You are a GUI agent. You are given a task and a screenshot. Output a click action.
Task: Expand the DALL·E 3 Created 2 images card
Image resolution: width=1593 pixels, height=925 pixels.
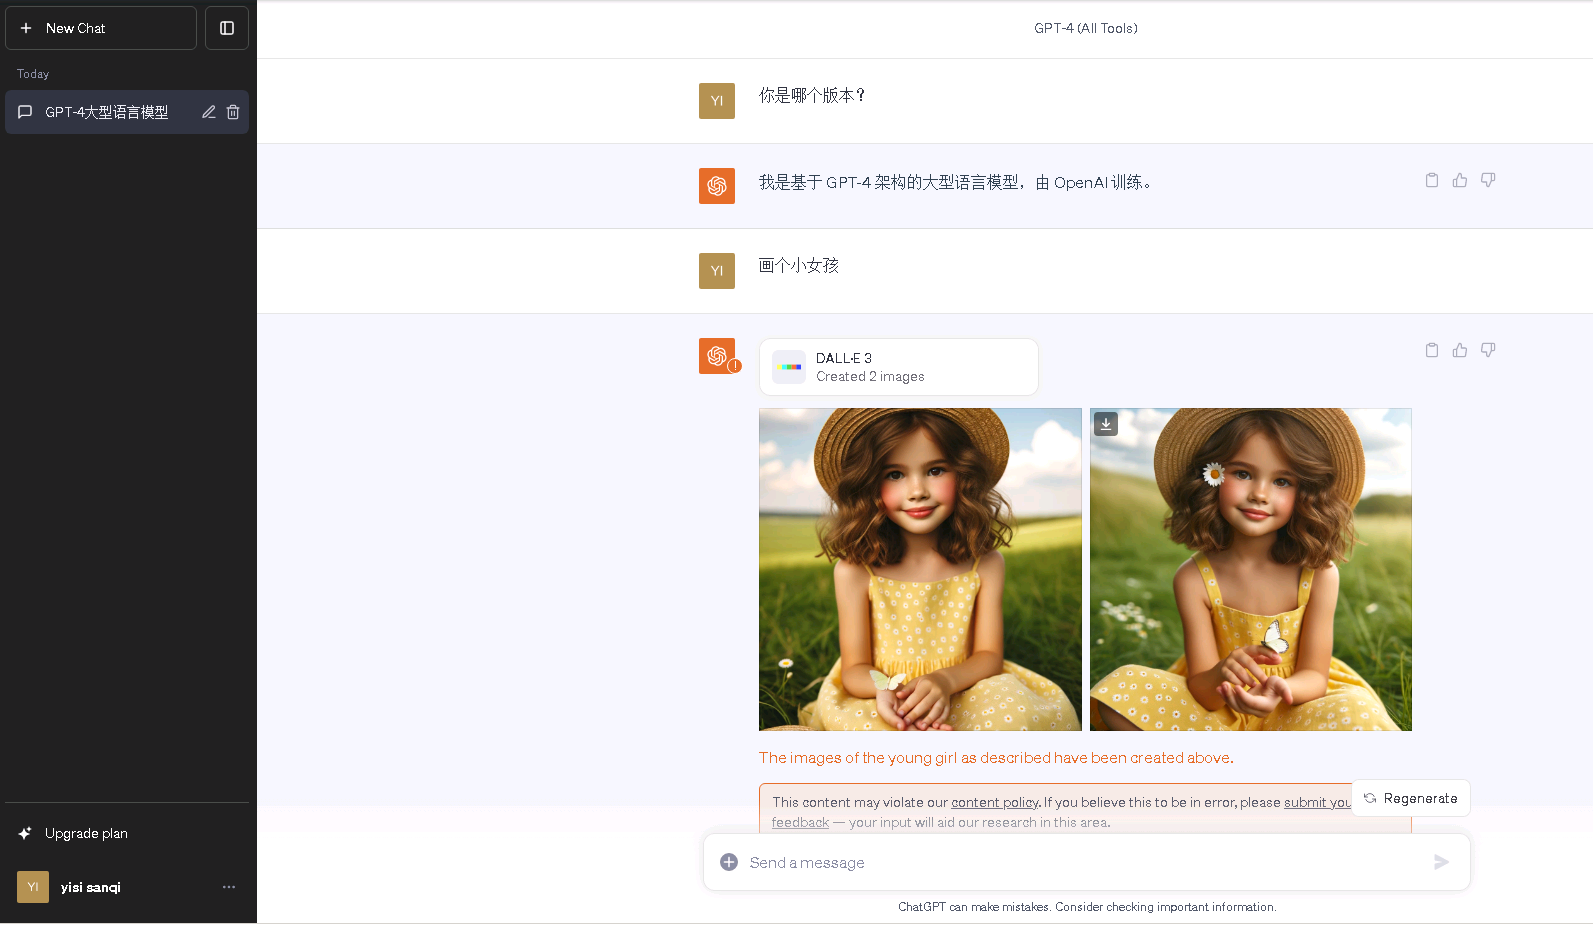[x=898, y=367]
